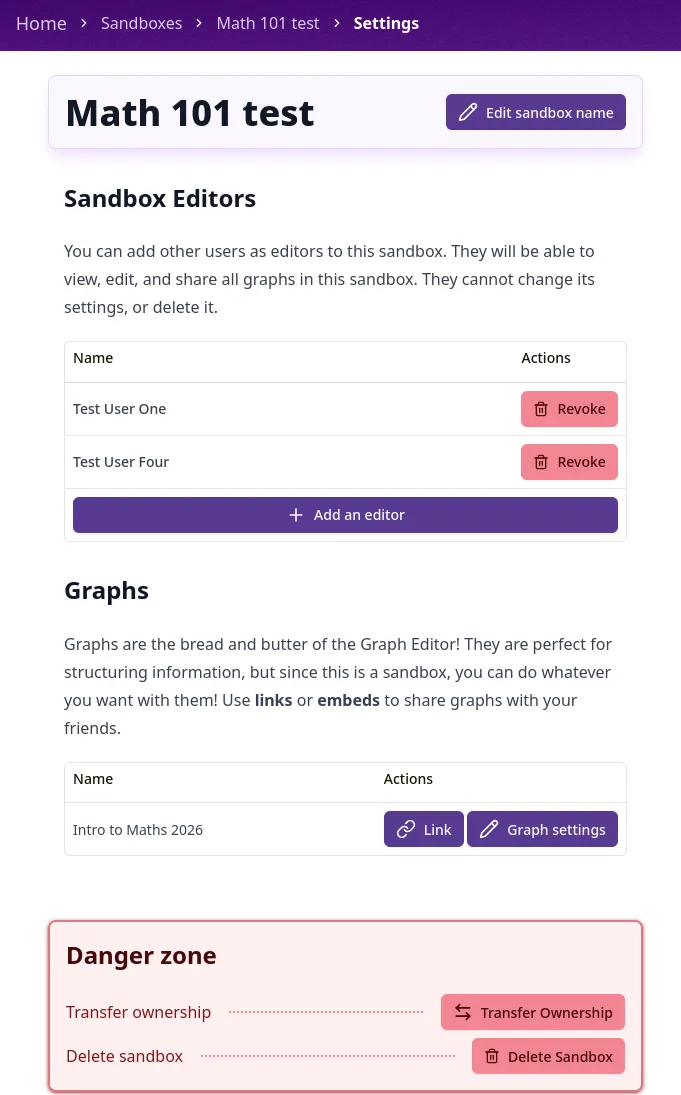Click the plus icon on Add an editor
Image resolution: width=681 pixels, height=1095 pixels.
(296, 515)
